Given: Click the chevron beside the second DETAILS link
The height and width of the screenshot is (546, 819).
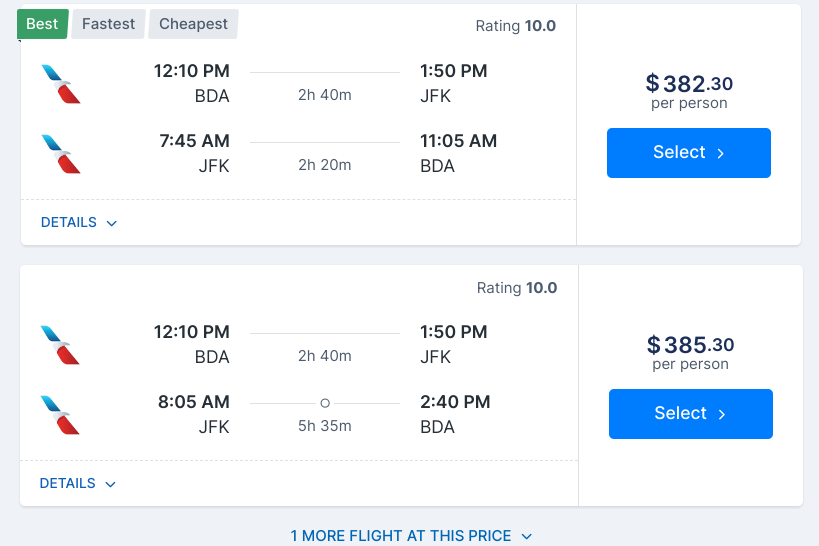Looking at the screenshot, I should click(x=110, y=484).
